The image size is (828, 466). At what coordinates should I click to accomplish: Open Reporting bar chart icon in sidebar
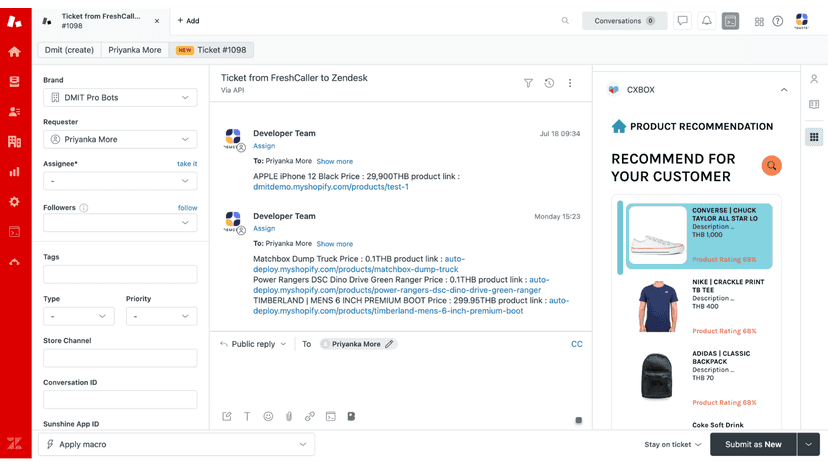pyautogui.click(x=14, y=172)
